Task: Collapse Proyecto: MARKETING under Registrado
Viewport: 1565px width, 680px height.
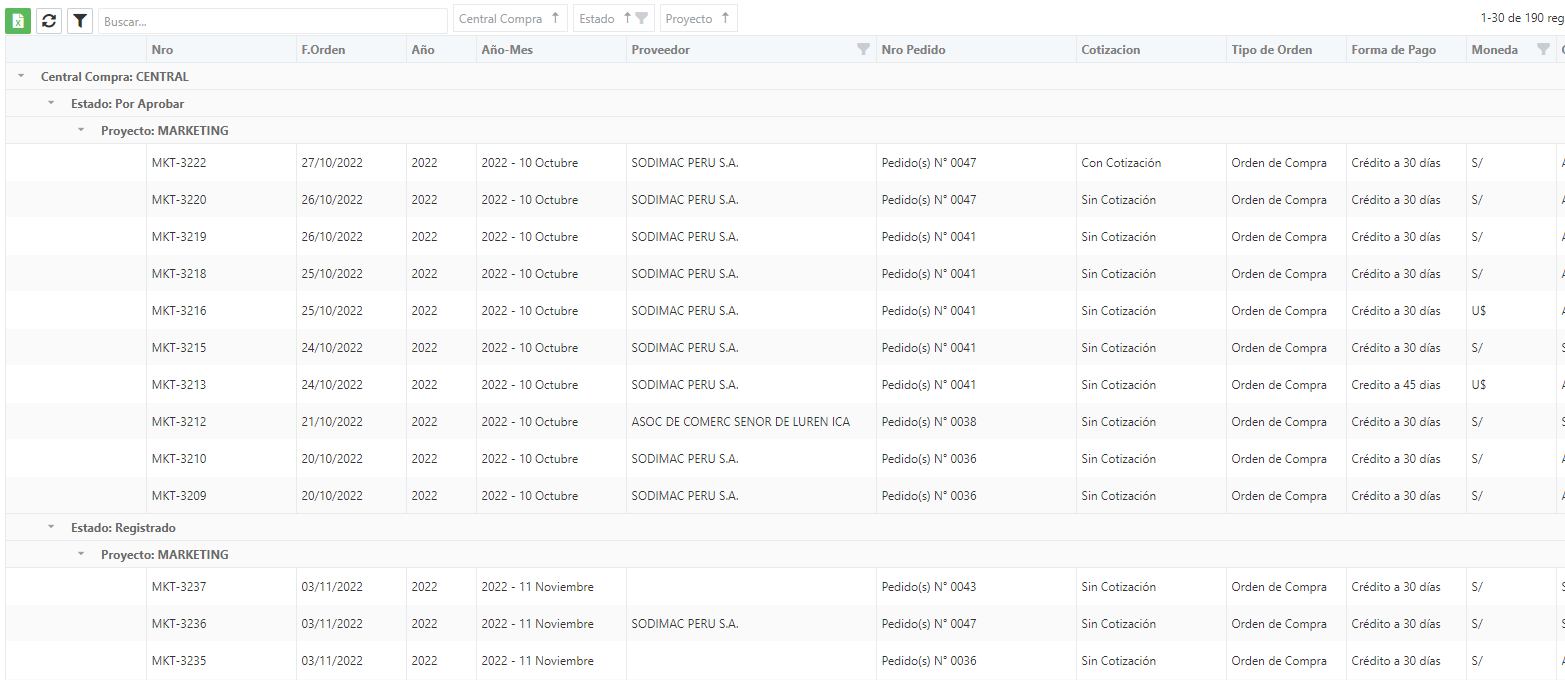Action: [x=81, y=554]
